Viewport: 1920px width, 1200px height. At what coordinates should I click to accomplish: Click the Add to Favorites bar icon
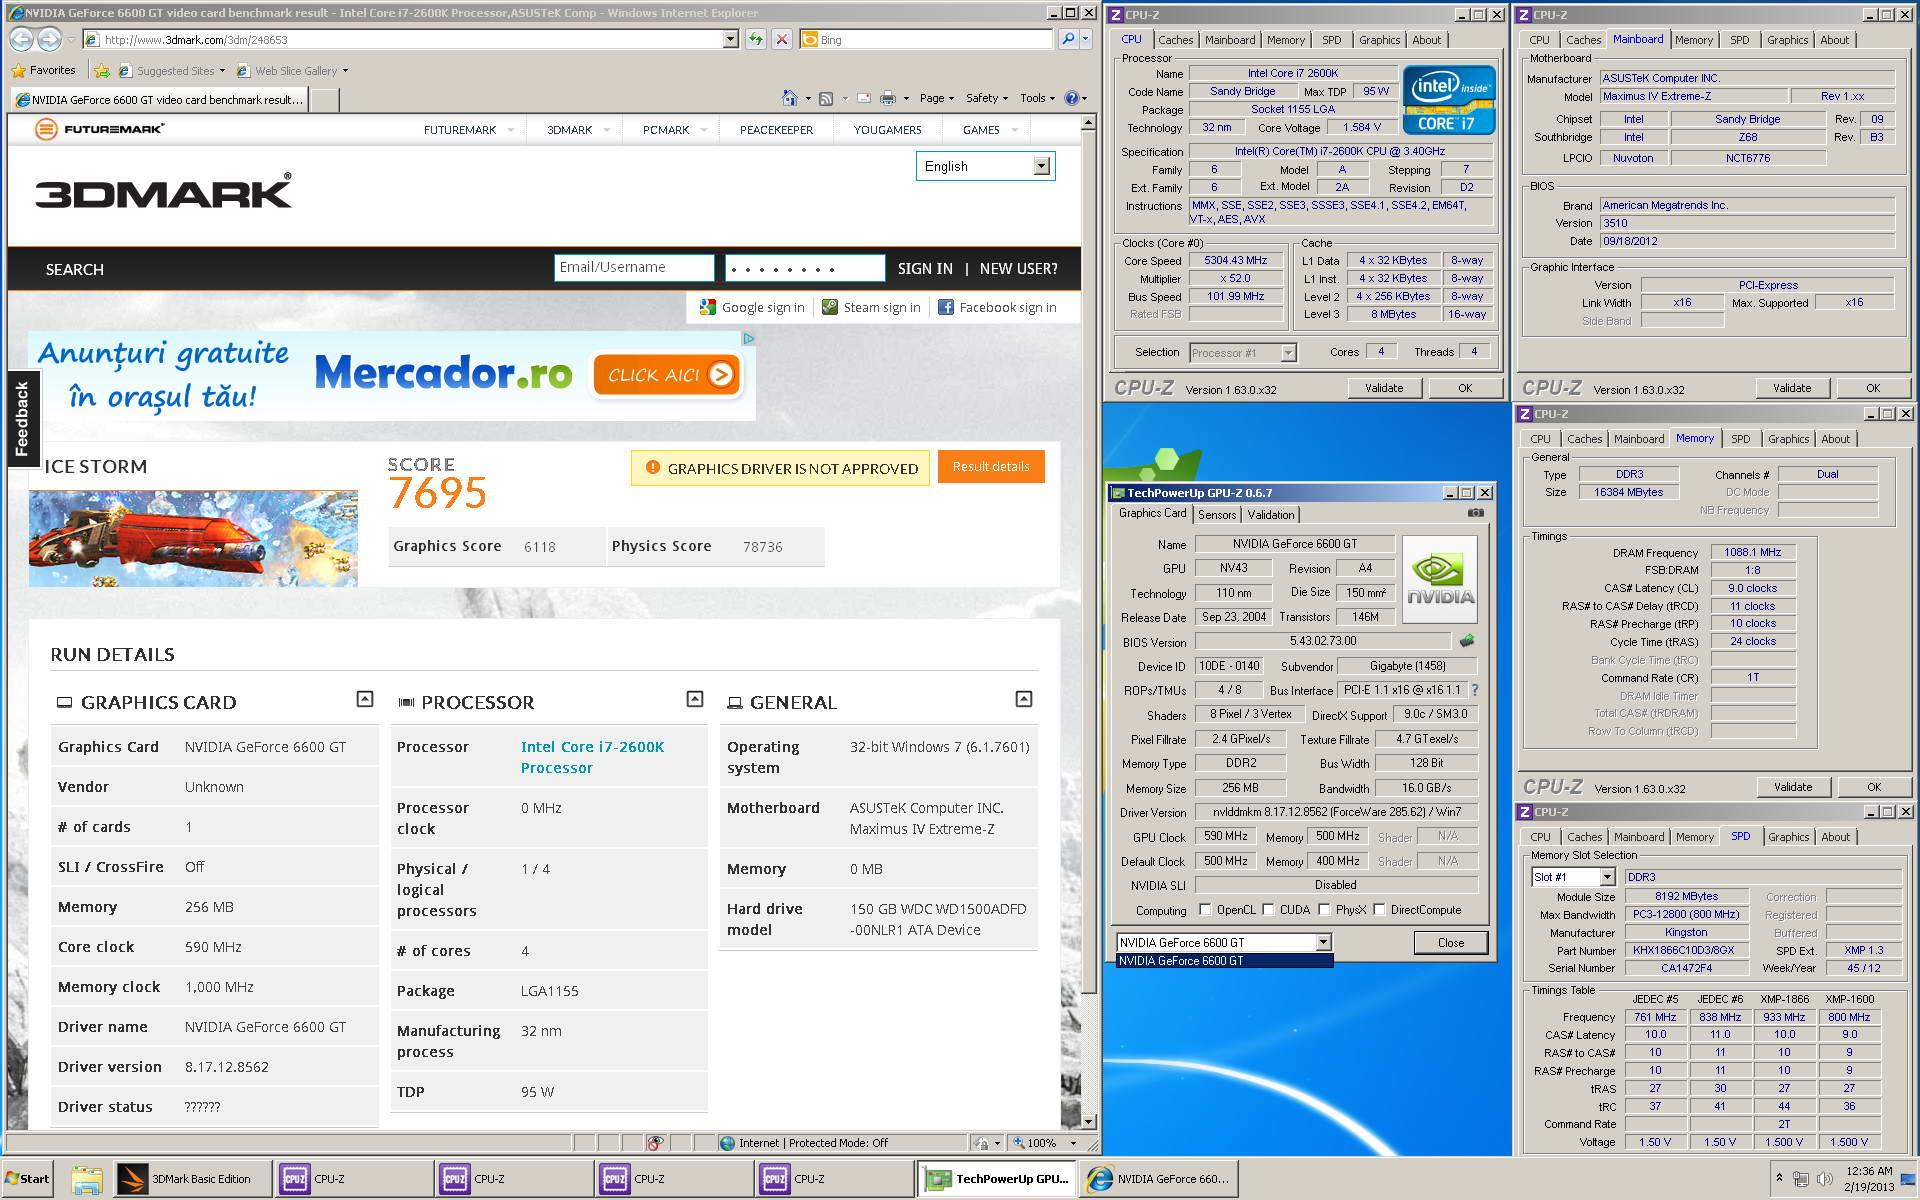tap(102, 71)
